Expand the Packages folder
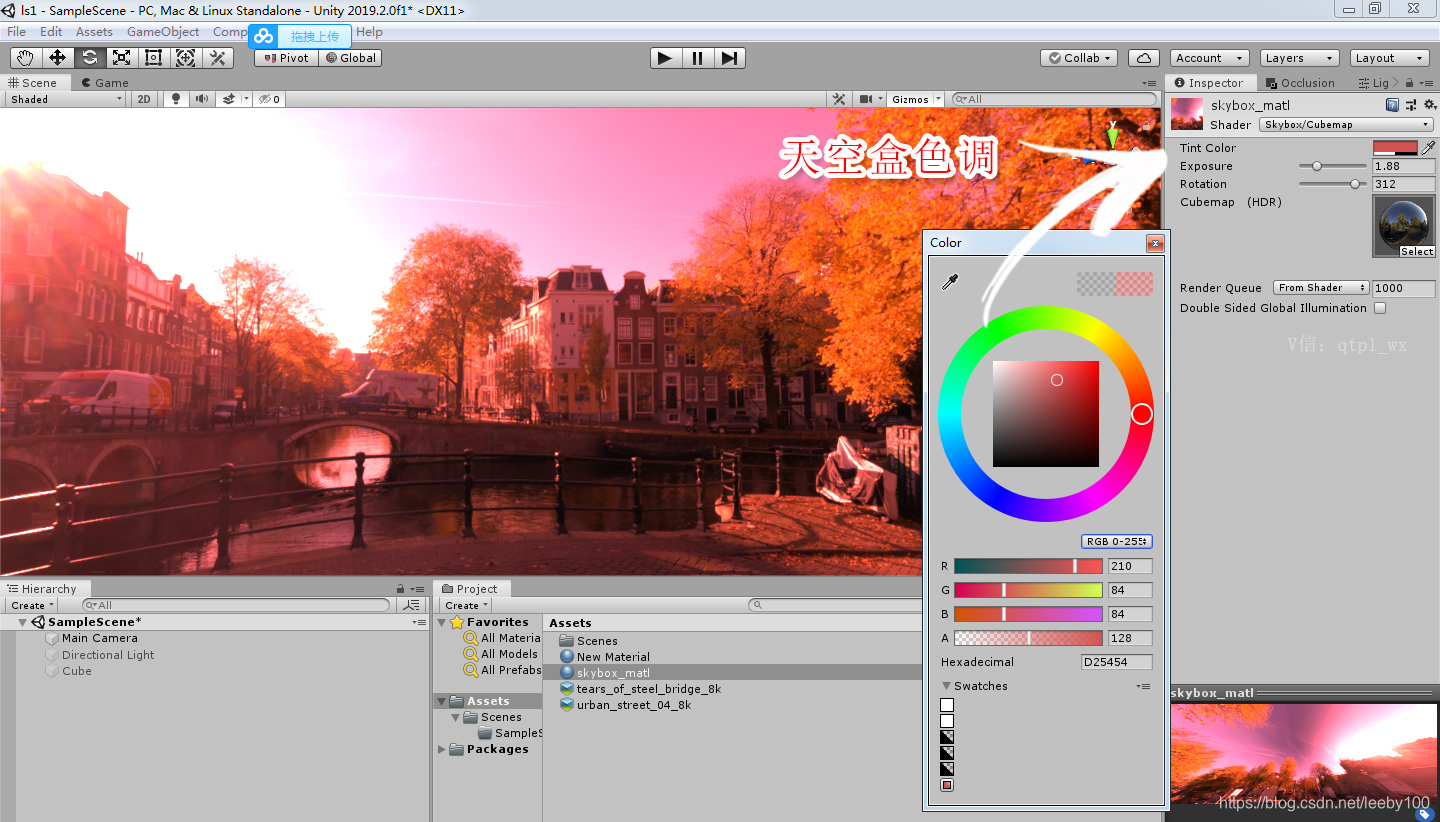Screen dimensions: 1440x822 442,749
